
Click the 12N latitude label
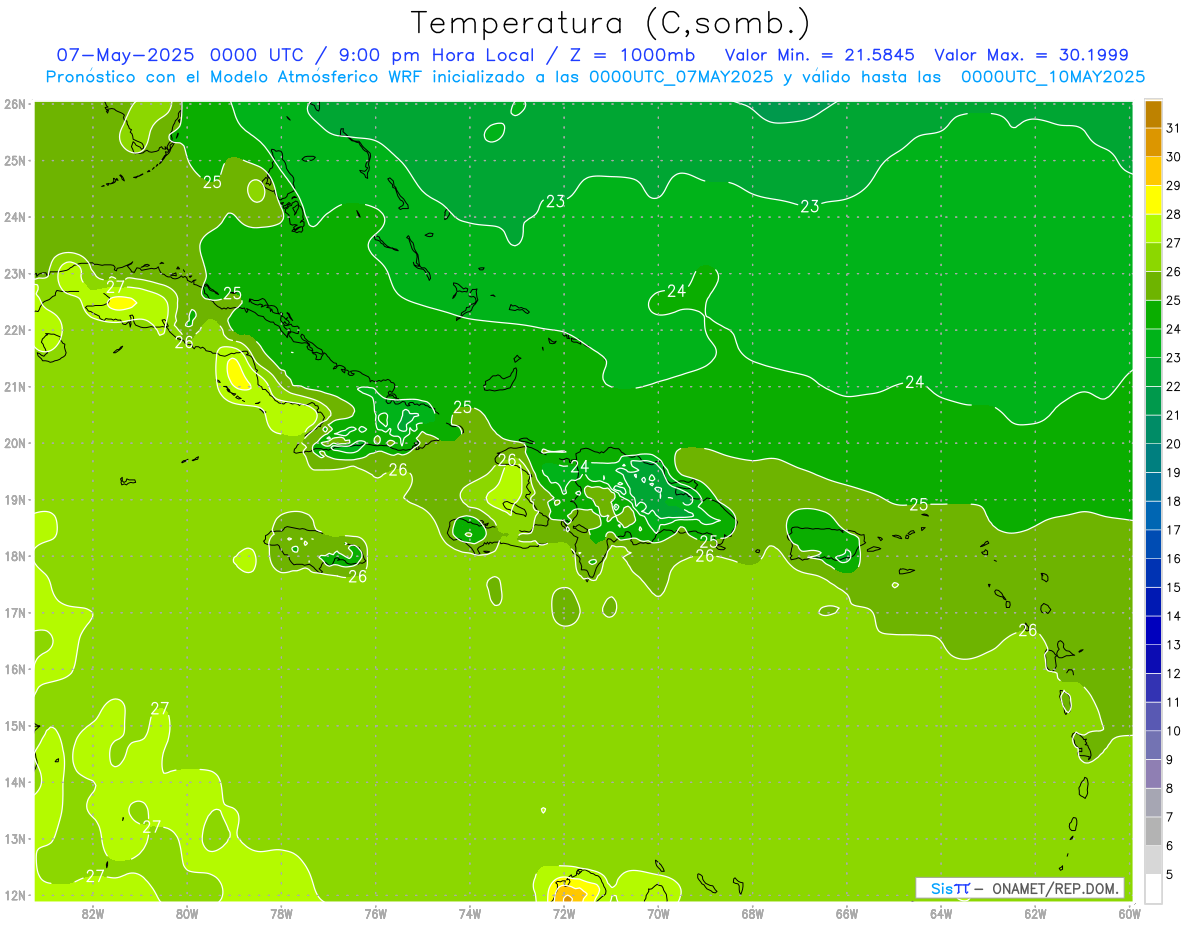click(x=15, y=895)
